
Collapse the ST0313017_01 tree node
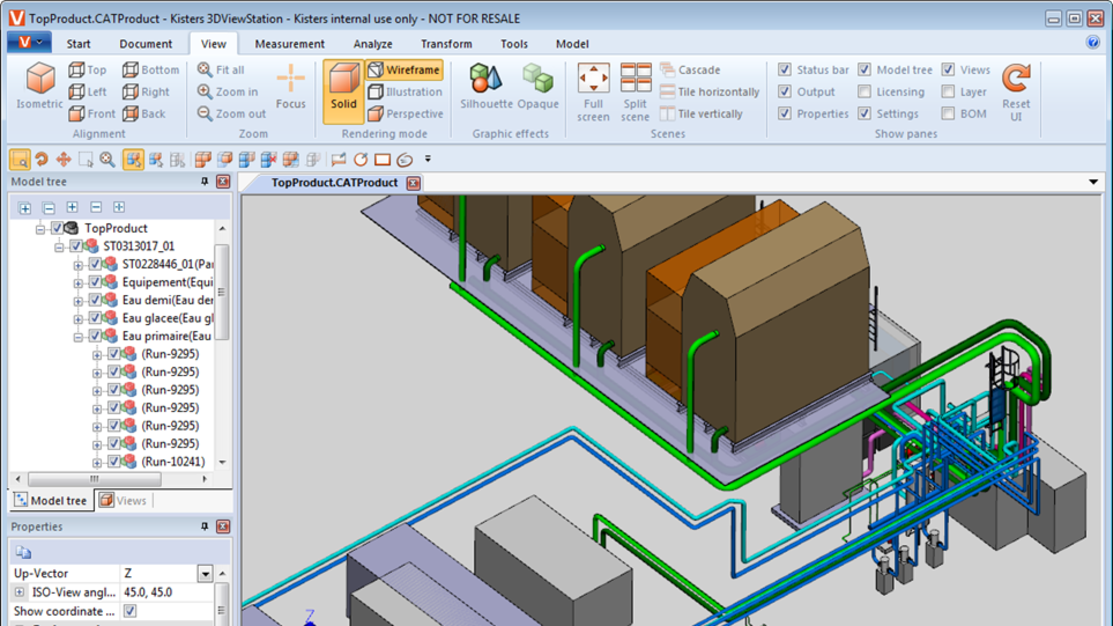pyautogui.click(x=60, y=246)
